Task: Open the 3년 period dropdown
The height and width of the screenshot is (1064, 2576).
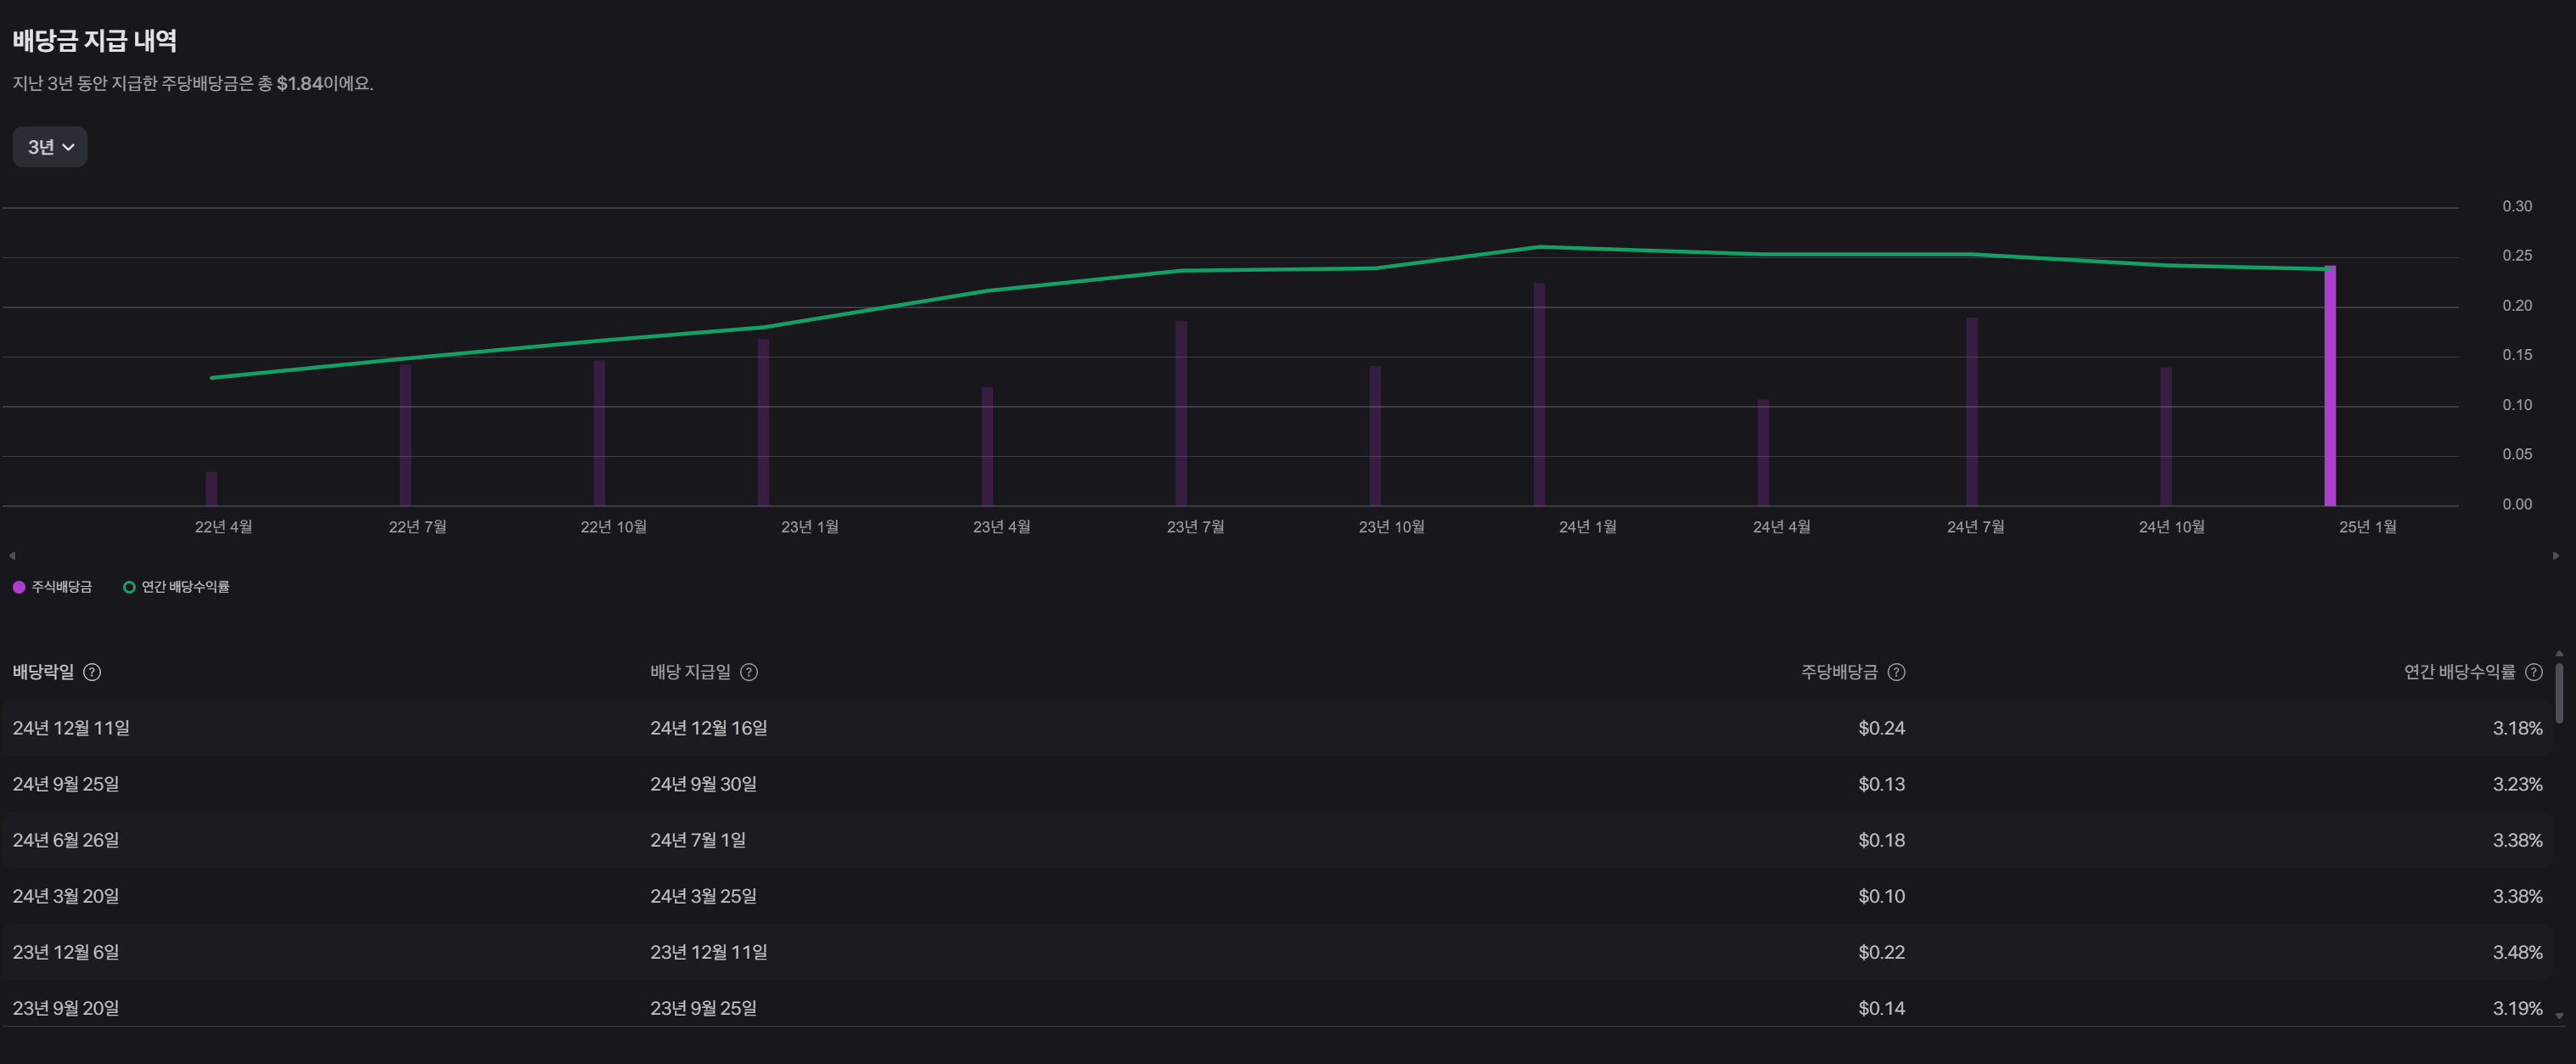Action: tap(50, 147)
